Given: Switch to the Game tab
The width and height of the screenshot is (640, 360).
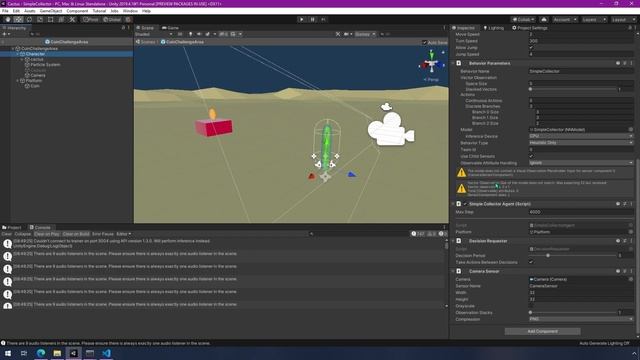Looking at the screenshot, I should click(x=170, y=28).
